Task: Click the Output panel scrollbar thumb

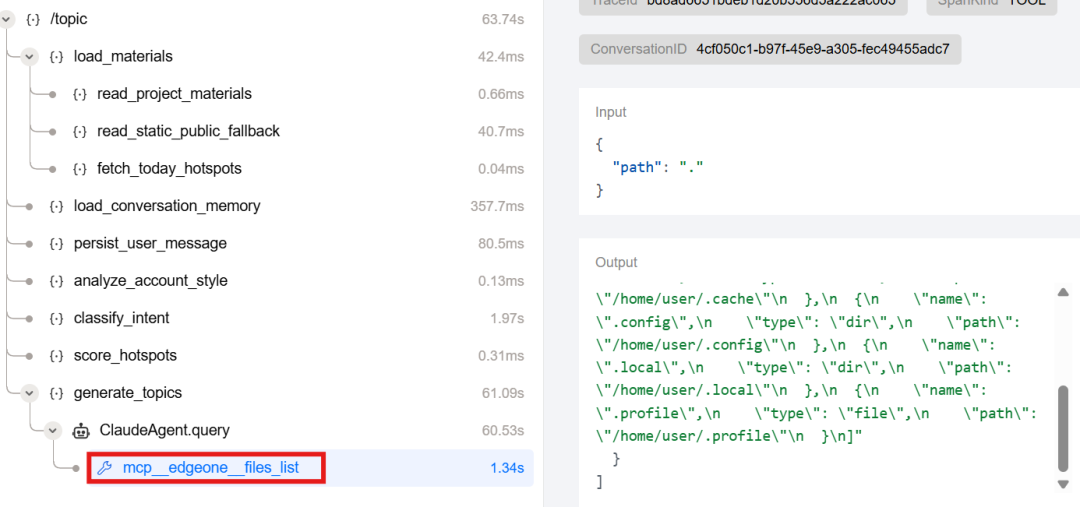Action: click(x=1063, y=428)
